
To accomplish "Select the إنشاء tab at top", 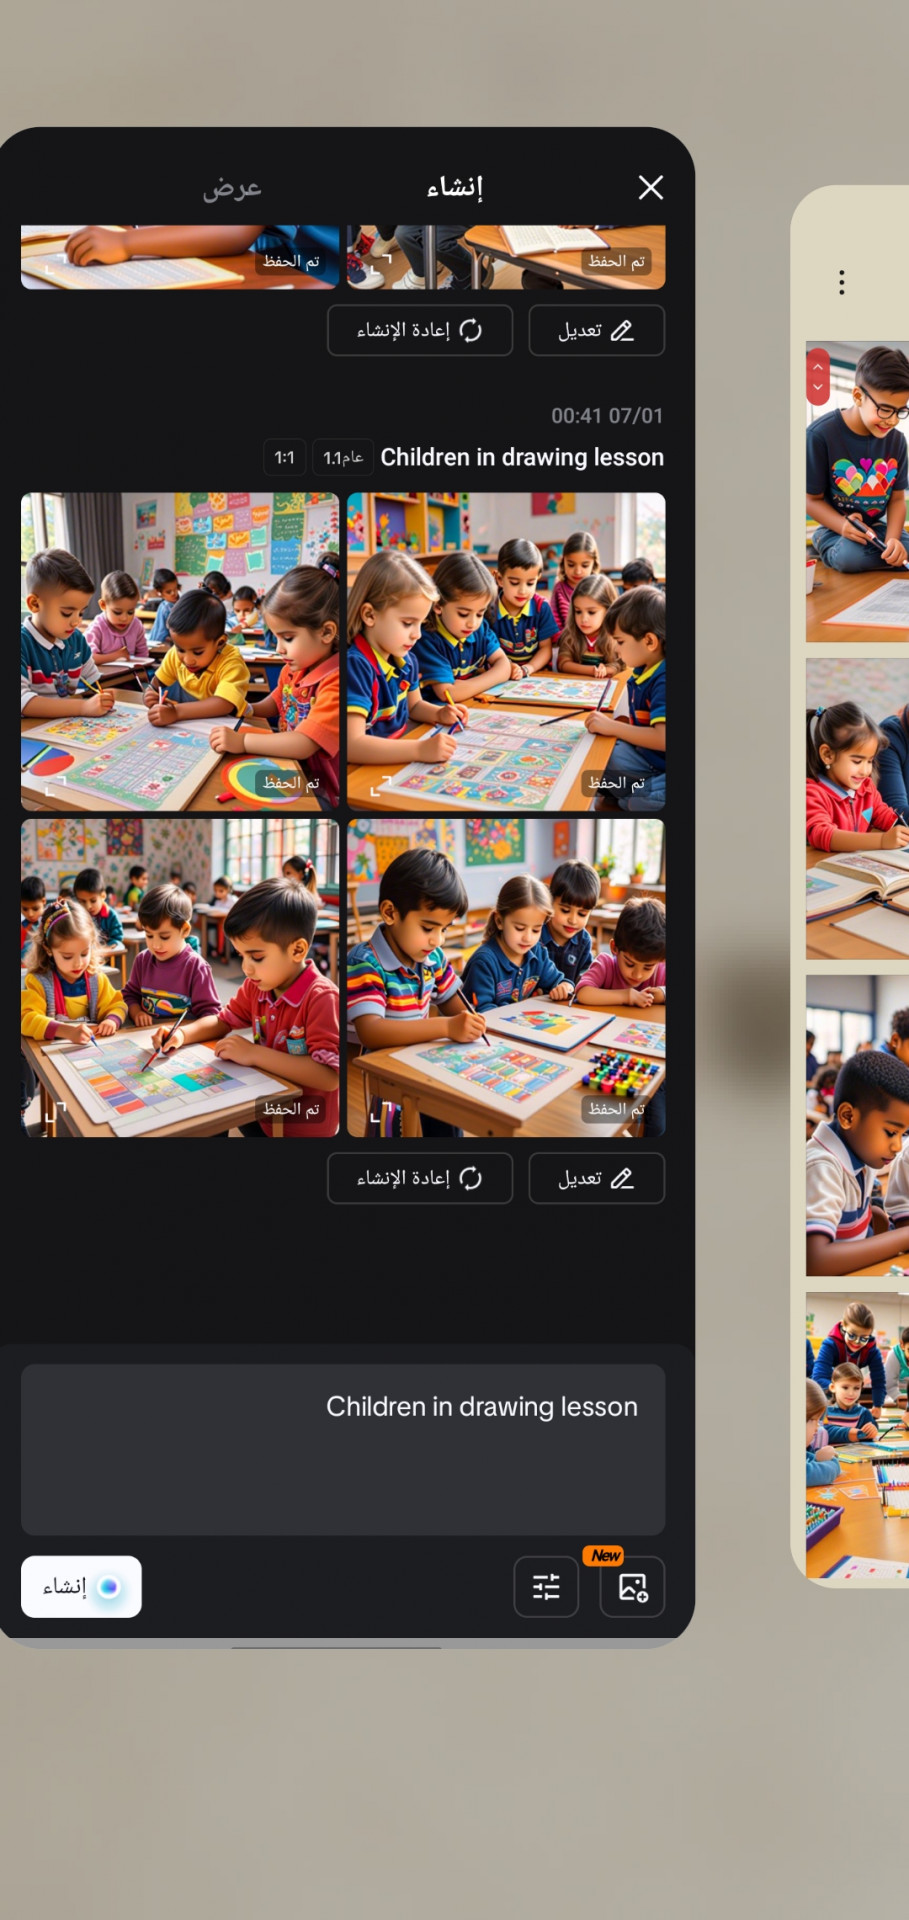I will pos(455,188).
